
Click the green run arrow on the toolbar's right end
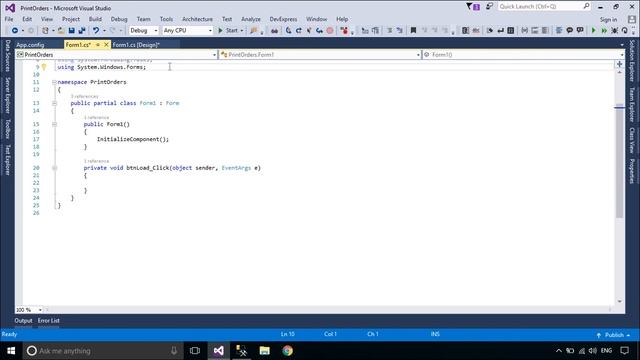pos(593,31)
